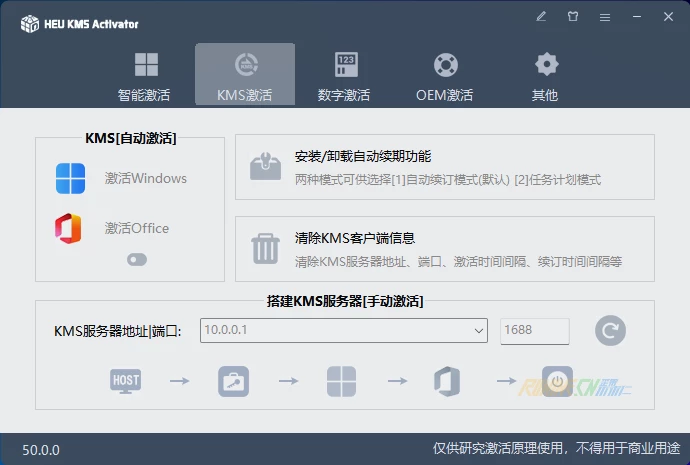This screenshot has height=465, width=690.
Task: Click the gray Windows logo step icon
Action: tap(341, 381)
